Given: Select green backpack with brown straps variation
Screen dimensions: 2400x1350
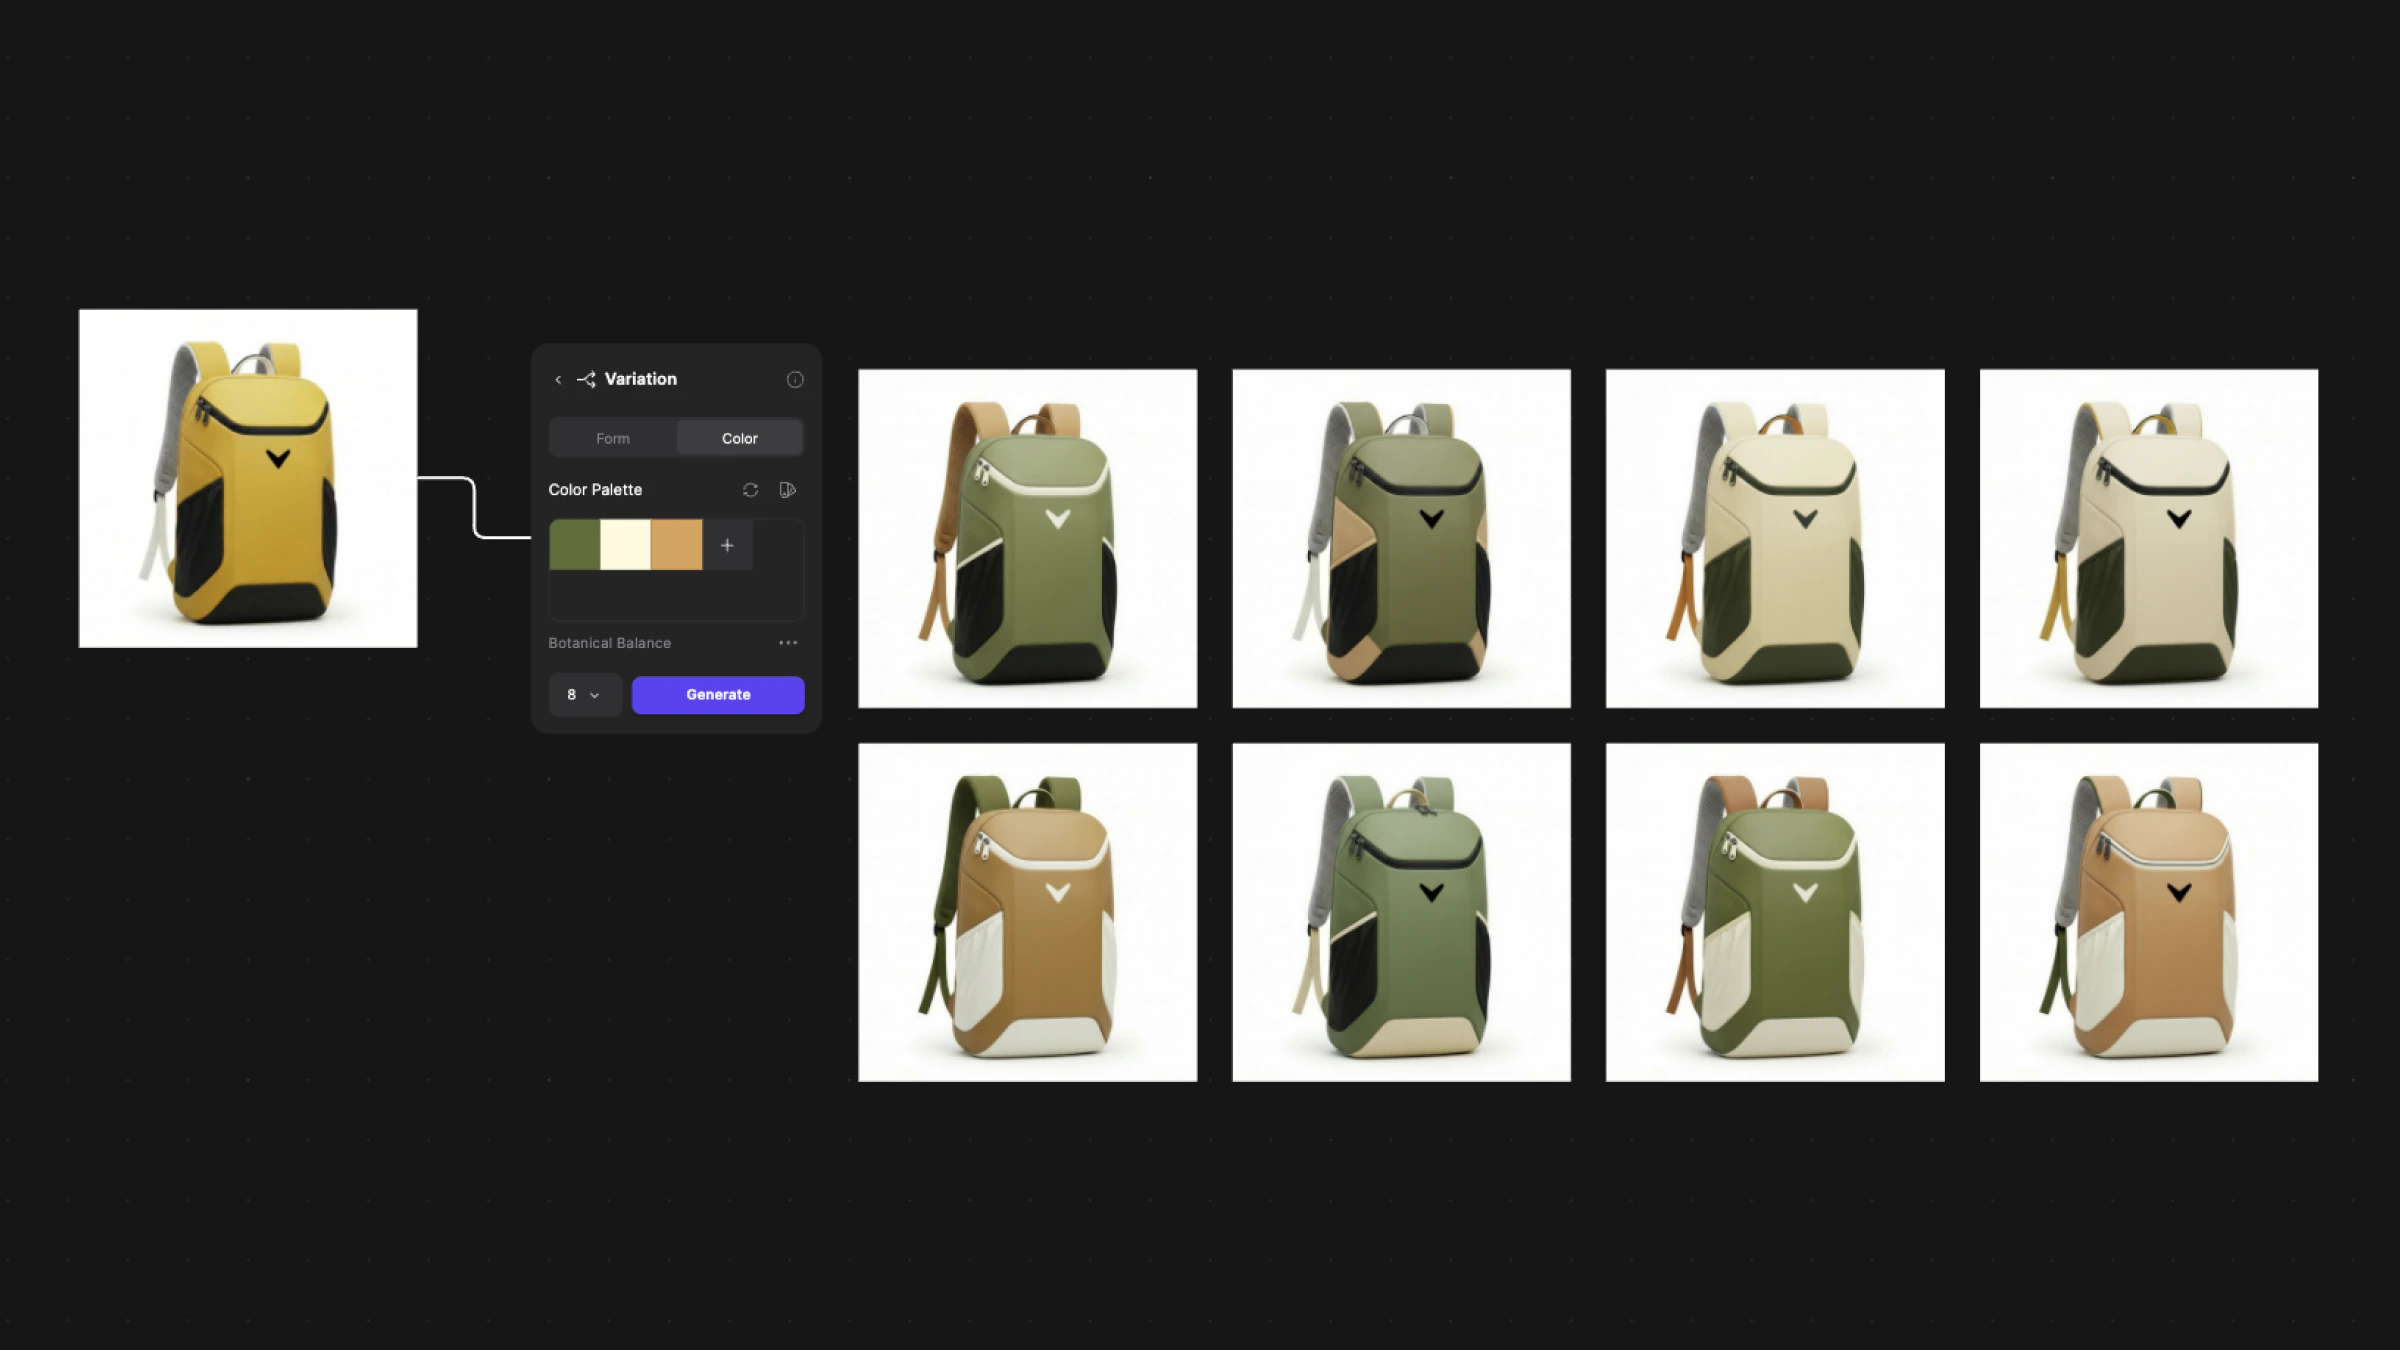Looking at the screenshot, I should tap(1027, 539).
